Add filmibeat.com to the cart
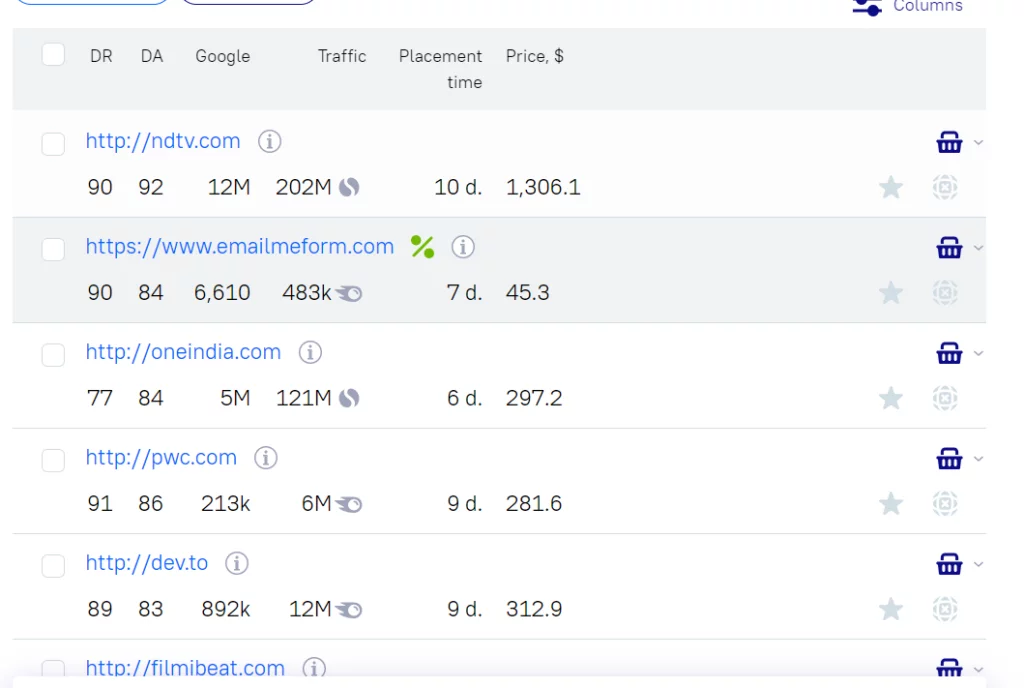This screenshot has height=688, width=1024. 949,669
